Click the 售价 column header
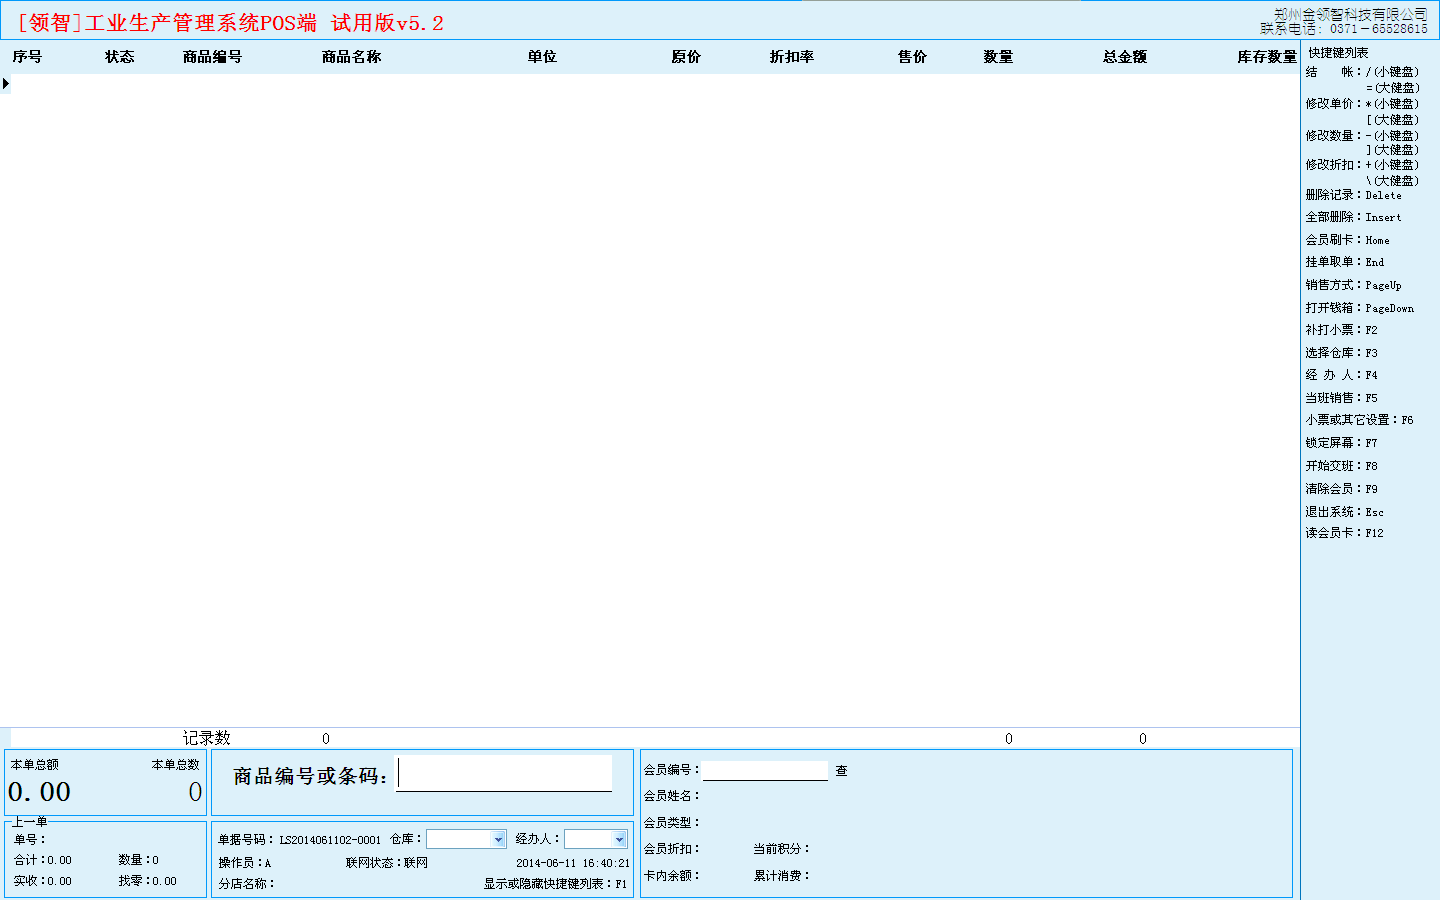The image size is (1440, 900). coord(912,57)
